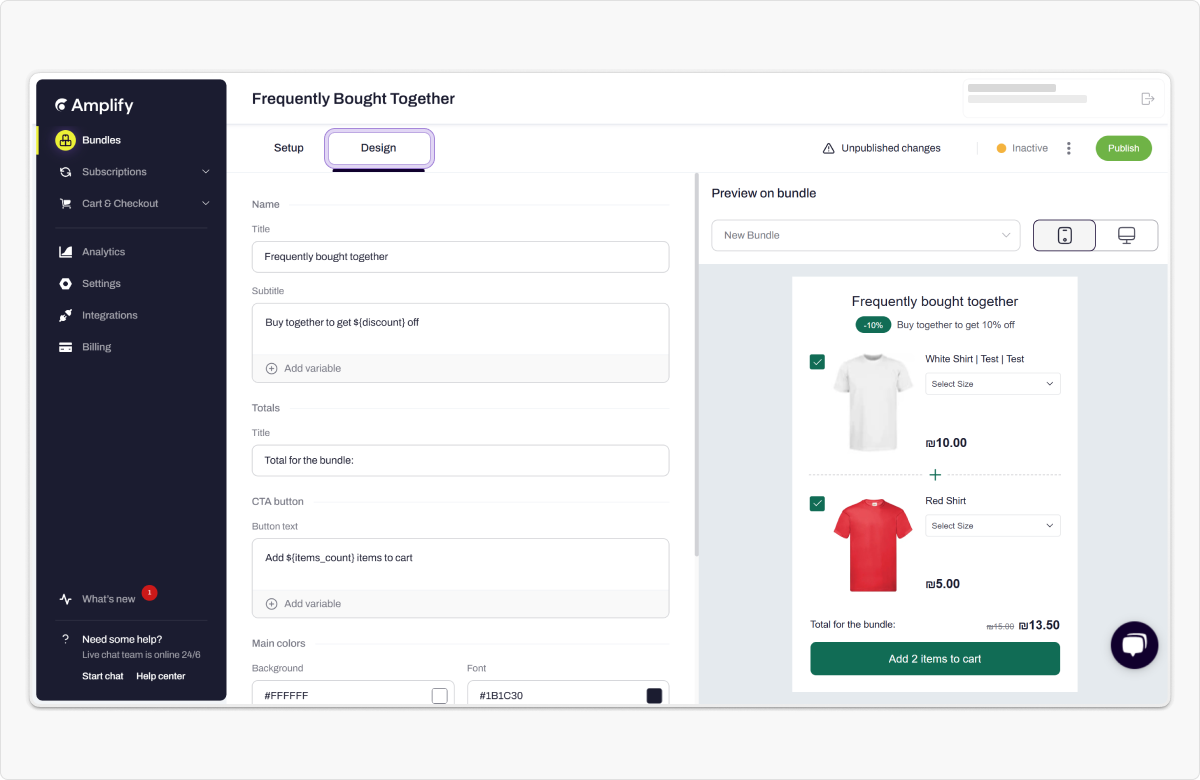Click the Help center link
Viewport: 1200px width, 780px height.
(160, 676)
